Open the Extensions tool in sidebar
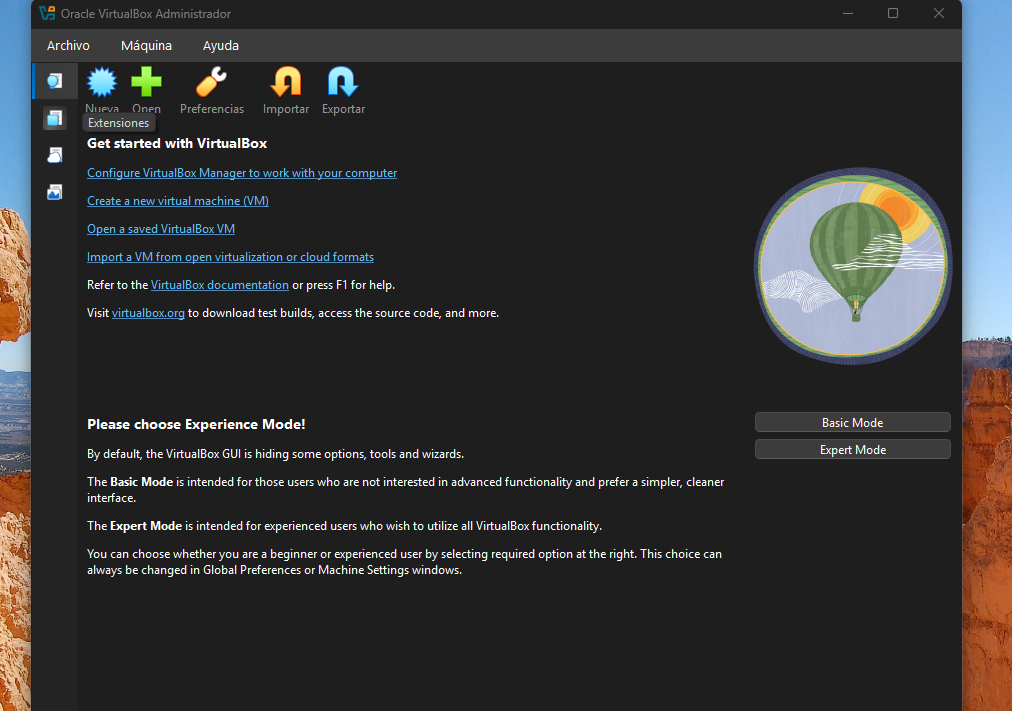This screenshot has width=1012, height=711. click(x=54, y=118)
